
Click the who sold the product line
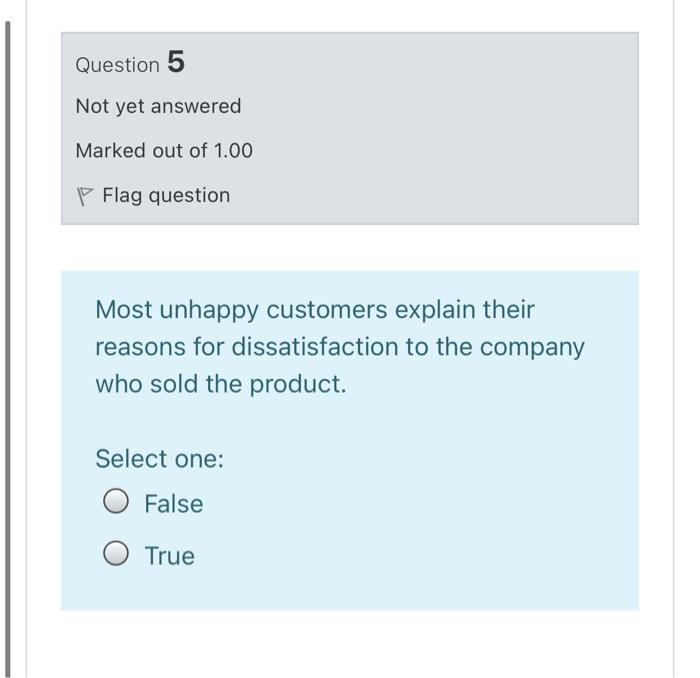220,384
